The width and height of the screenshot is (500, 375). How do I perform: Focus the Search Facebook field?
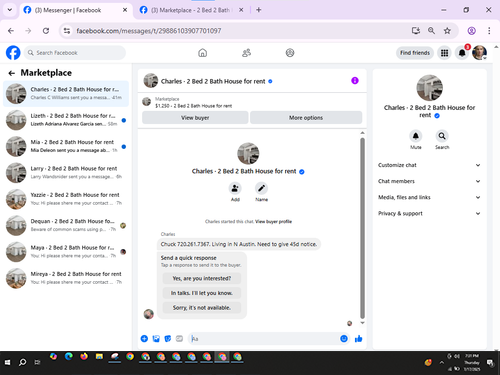[x=75, y=53]
